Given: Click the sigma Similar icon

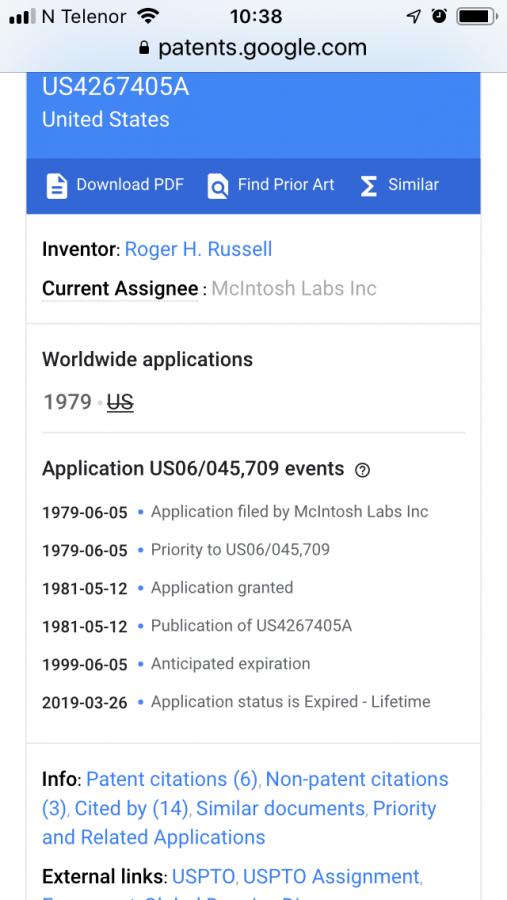Looking at the screenshot, I should point(369,186).
